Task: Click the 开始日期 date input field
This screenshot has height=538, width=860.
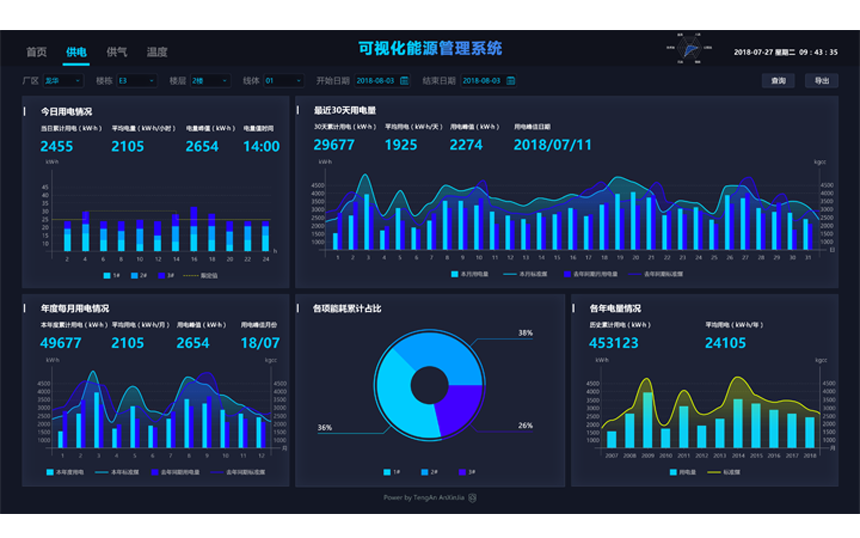Action: point(376,81)
